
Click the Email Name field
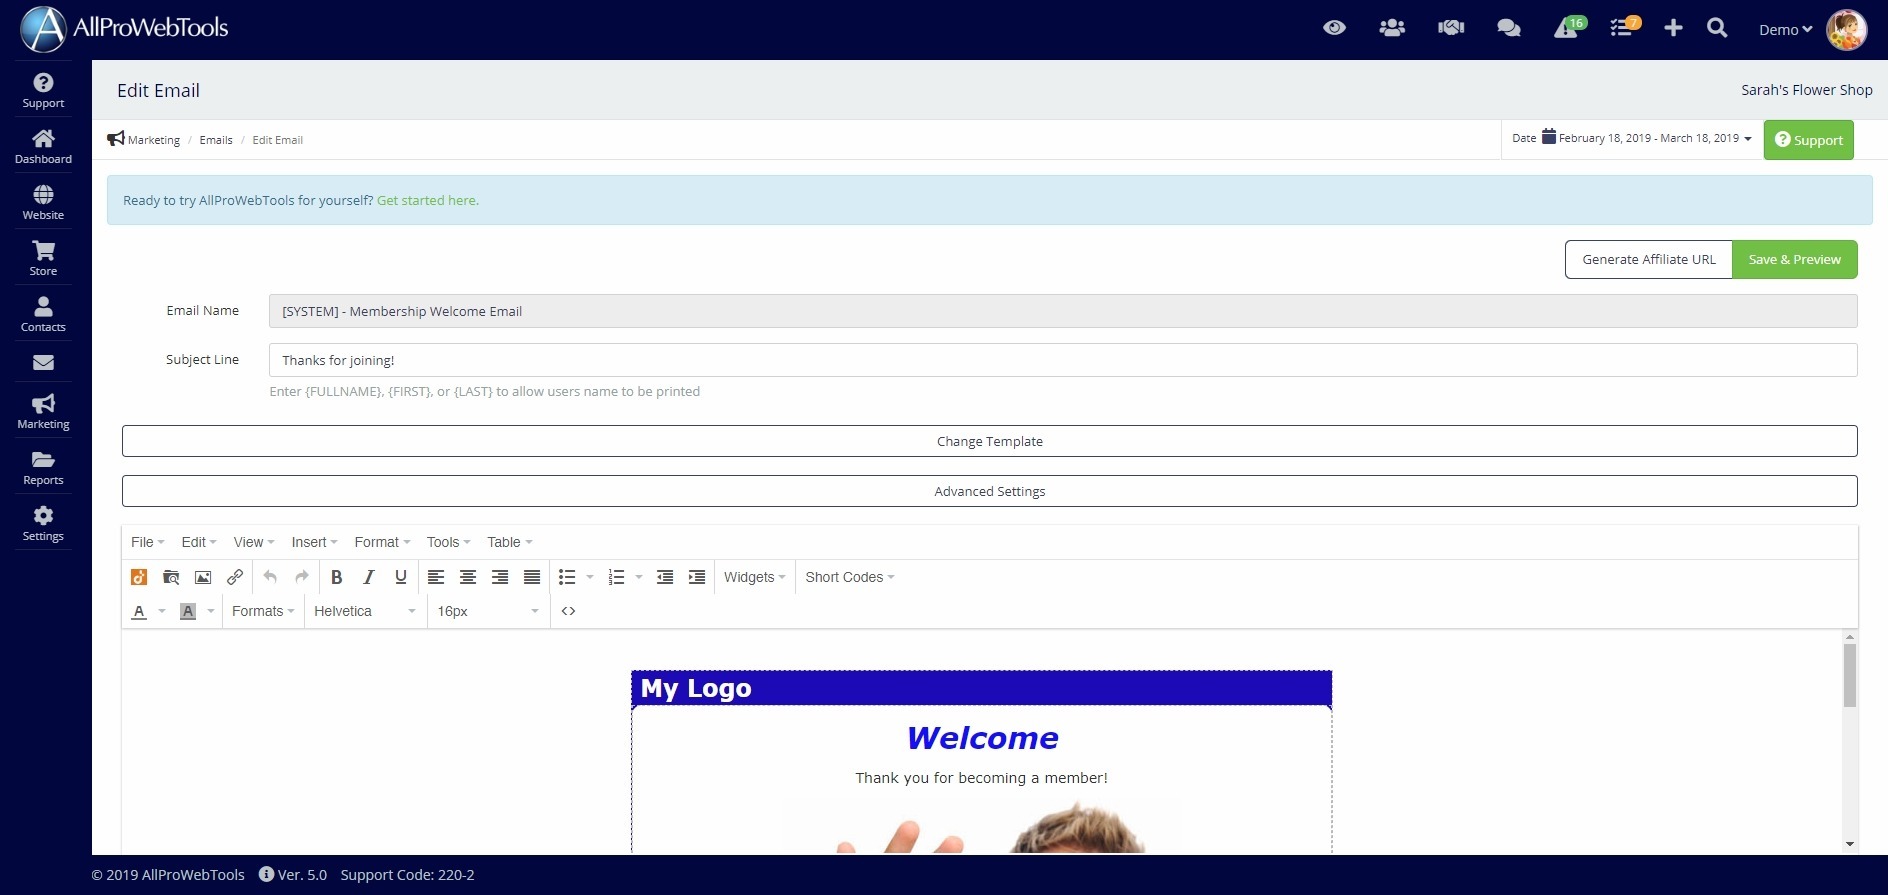[x=1062, y=311]
